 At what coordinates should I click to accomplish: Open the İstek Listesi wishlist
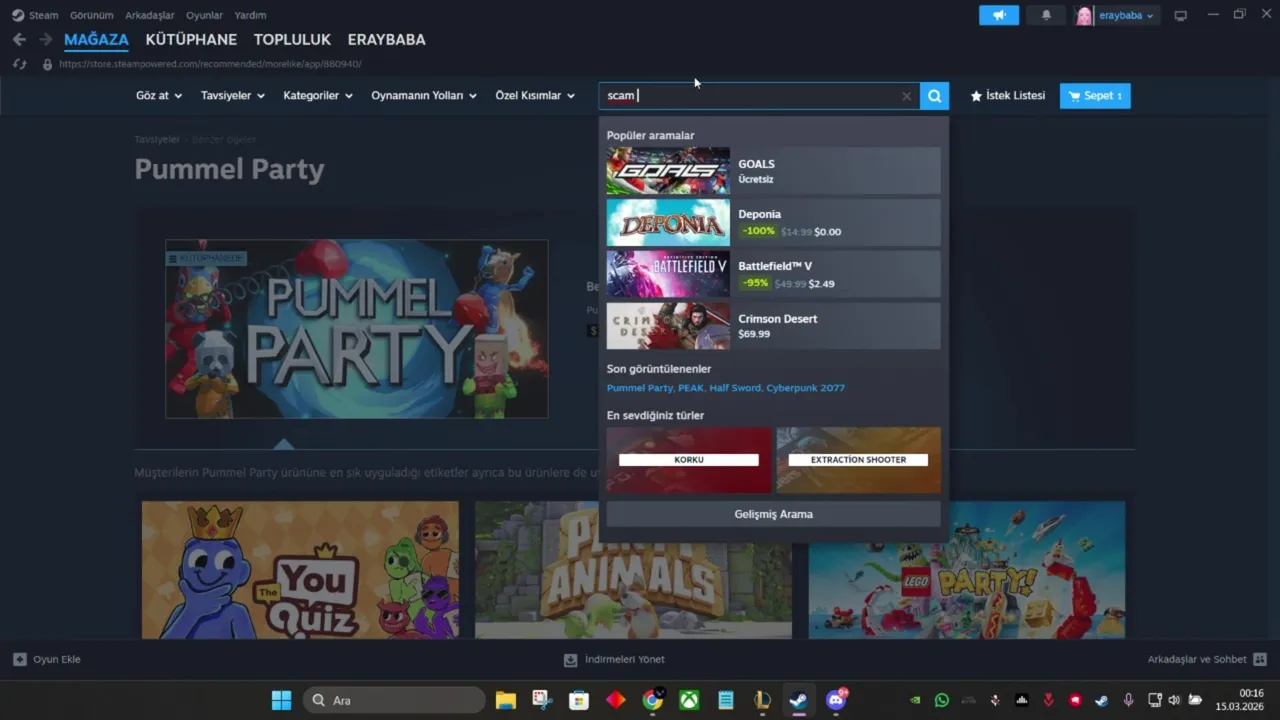(x=1007, y=96)
